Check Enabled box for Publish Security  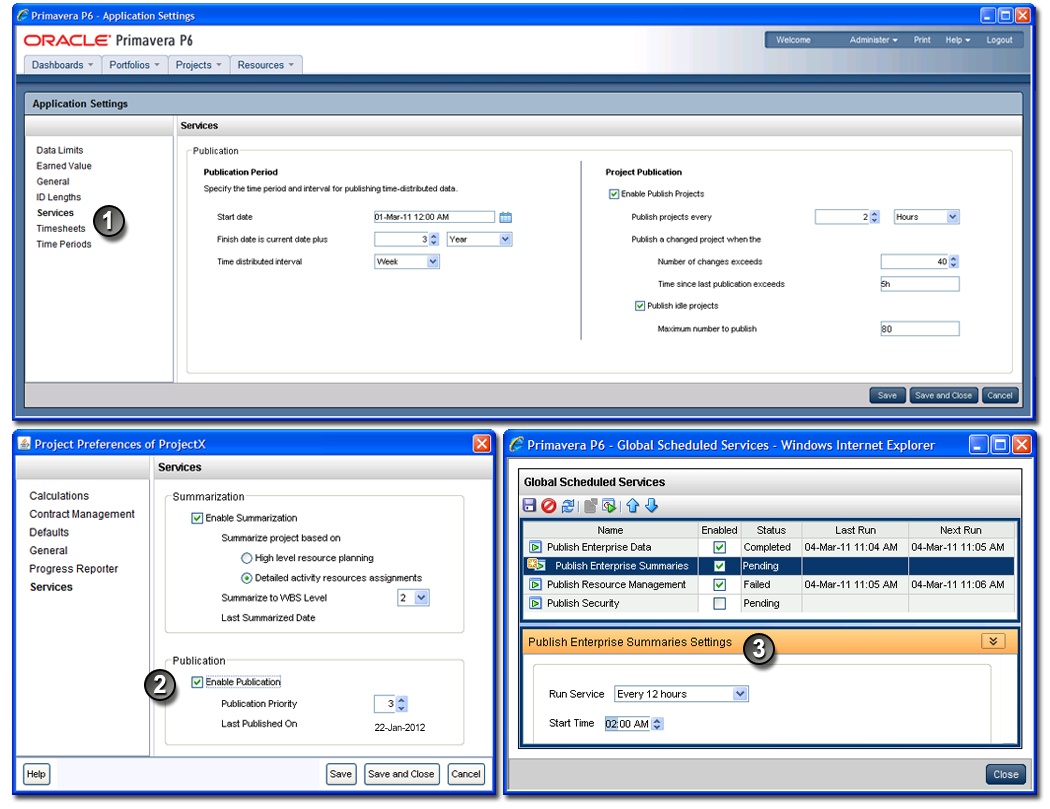click(719, 603)
